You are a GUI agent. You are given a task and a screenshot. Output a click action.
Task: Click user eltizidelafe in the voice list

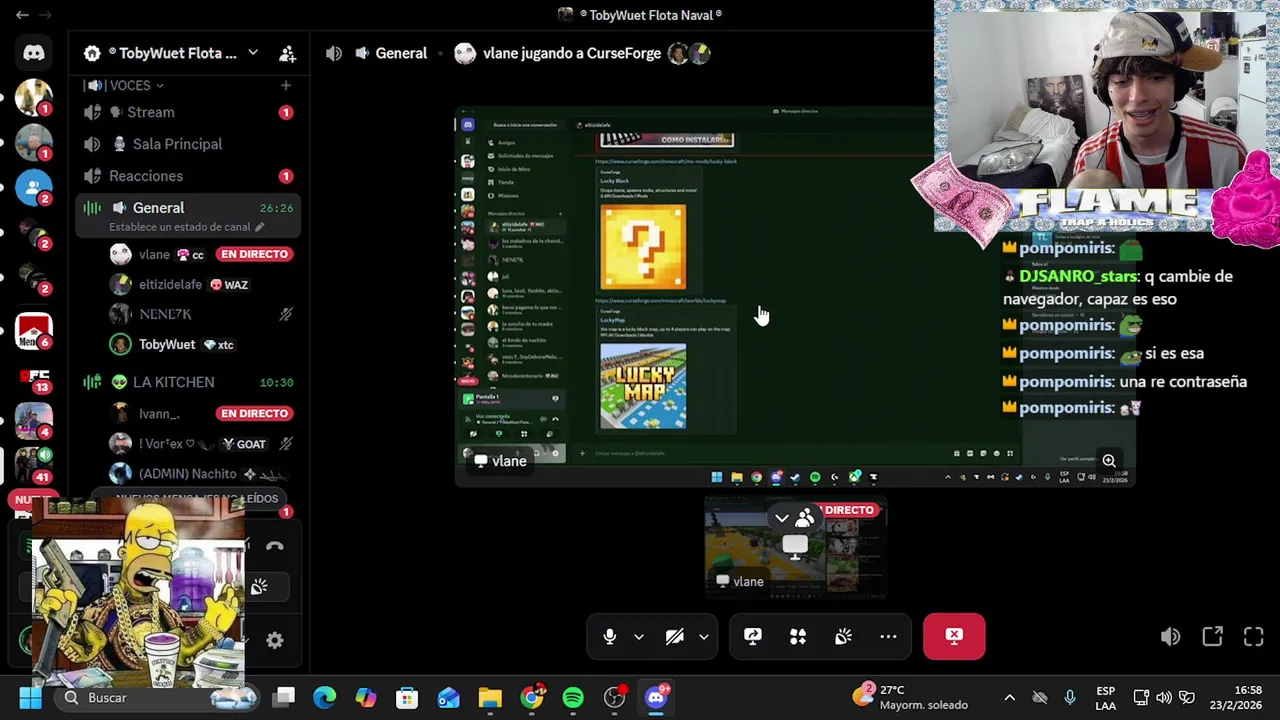170,284
